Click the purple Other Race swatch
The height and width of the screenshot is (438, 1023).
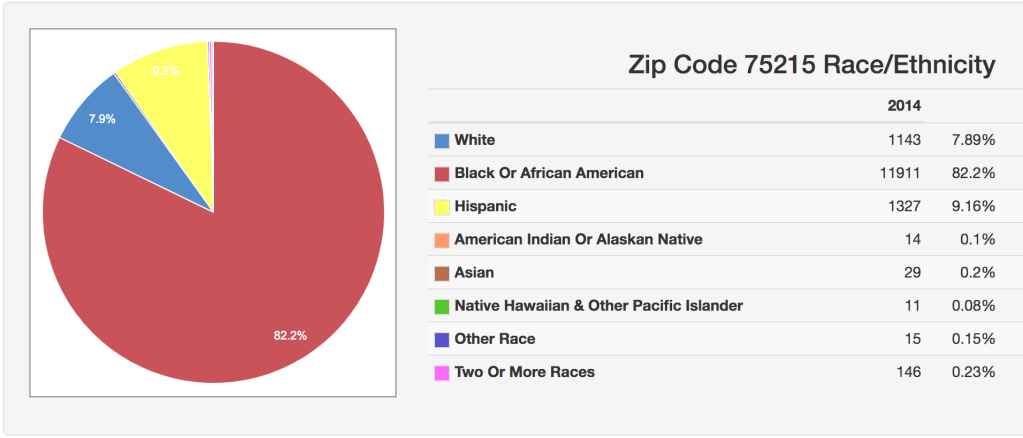442,340
